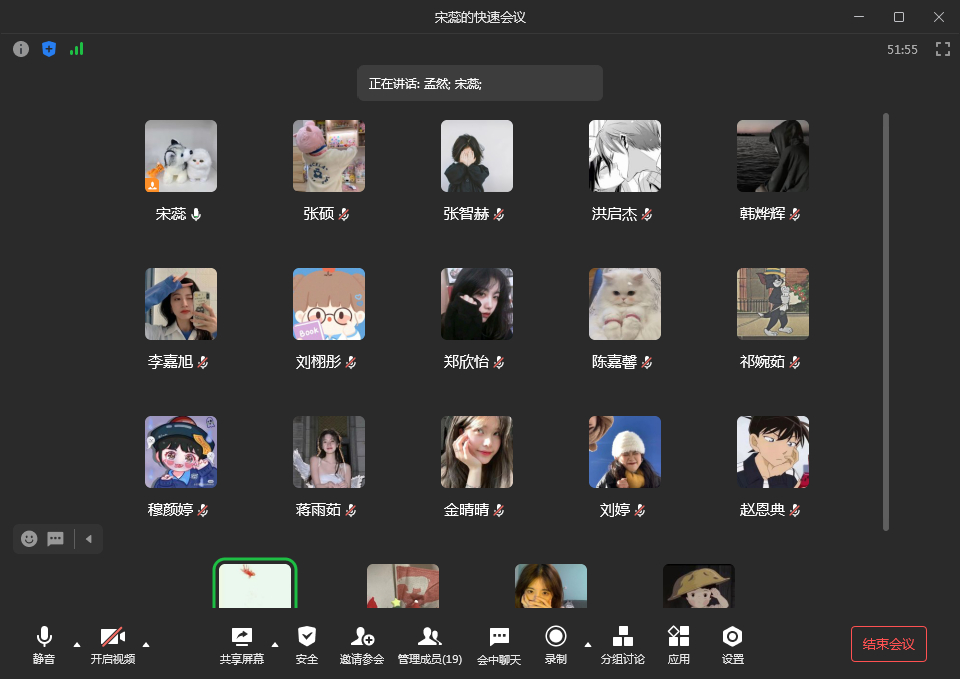
Task: Collapse the reaction bar with arrow
Action: pyautogui.click(x=89, y=539)
